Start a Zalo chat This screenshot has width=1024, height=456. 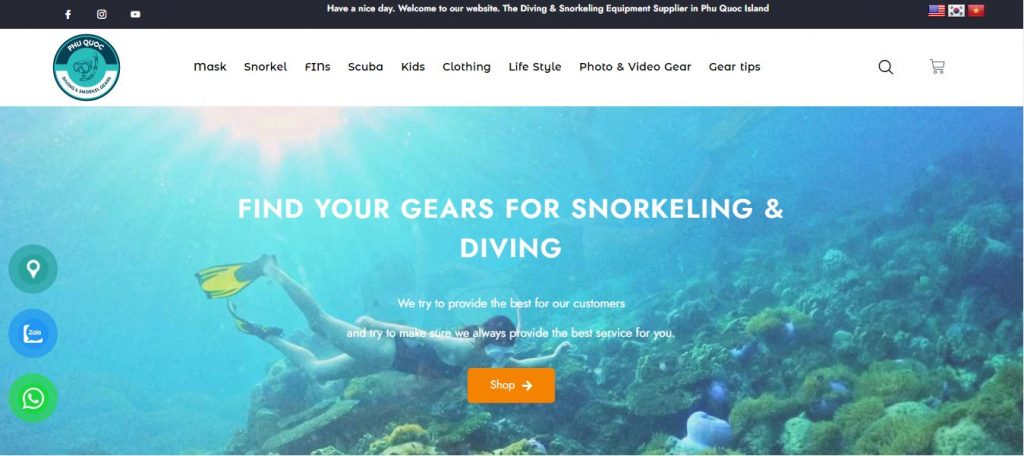coord(33,333)
